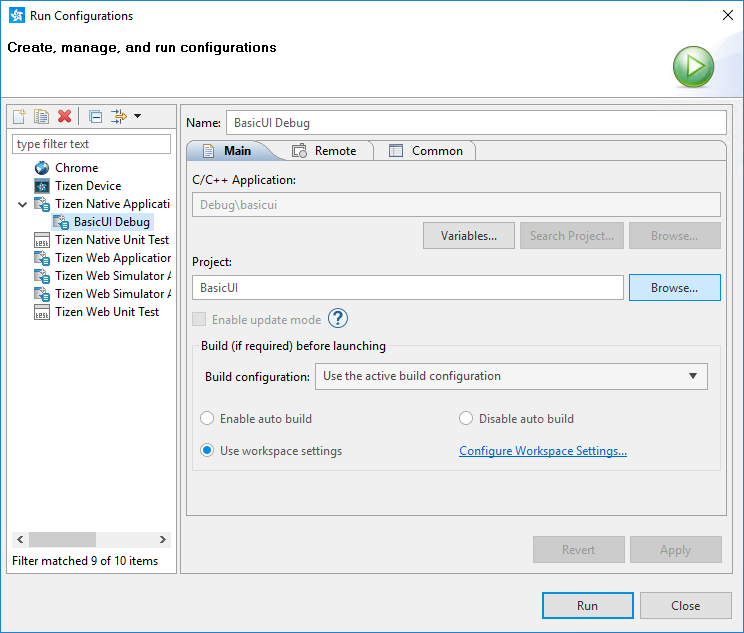
Task: Click the Duplicate configuration icon
Action: click(x=41, y=116)
